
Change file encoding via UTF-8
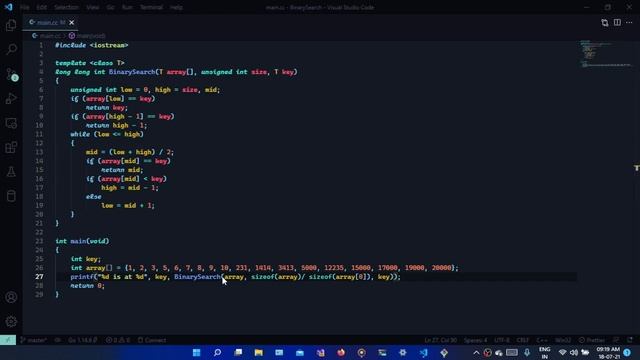tap(502, 340)
